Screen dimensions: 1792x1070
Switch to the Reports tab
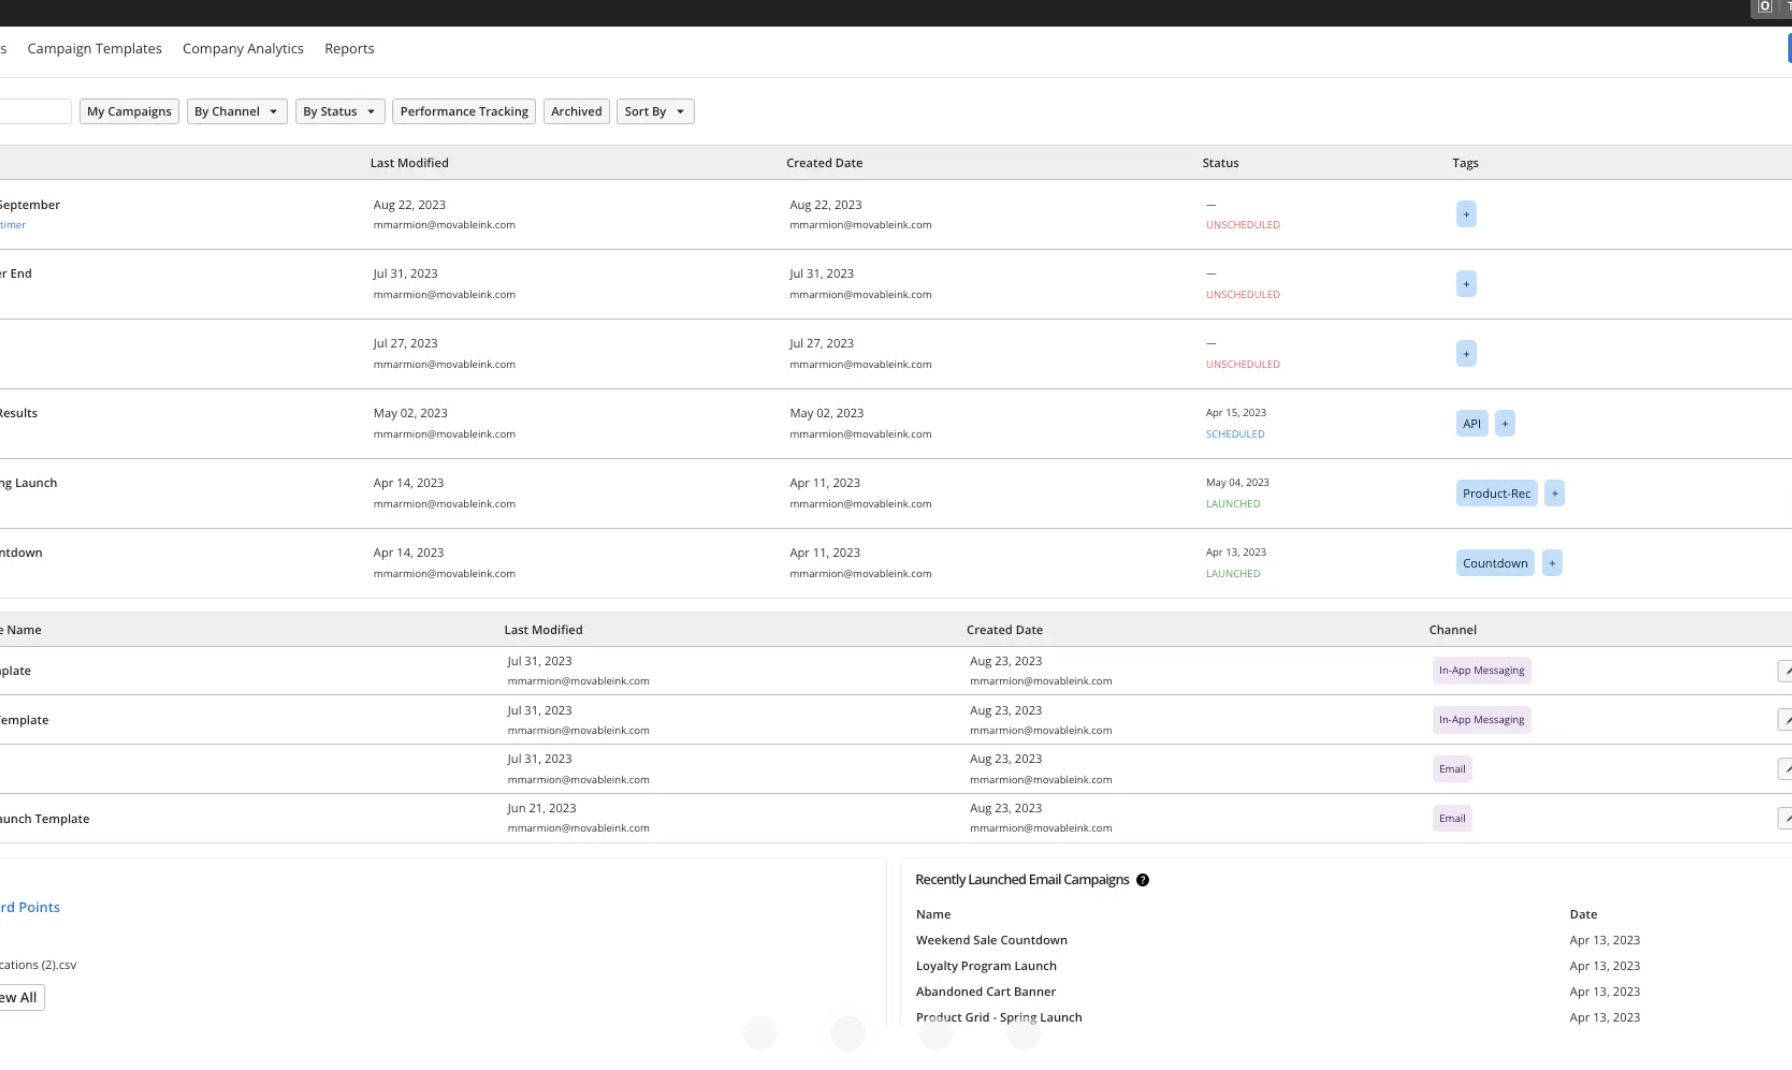(349, 48)
